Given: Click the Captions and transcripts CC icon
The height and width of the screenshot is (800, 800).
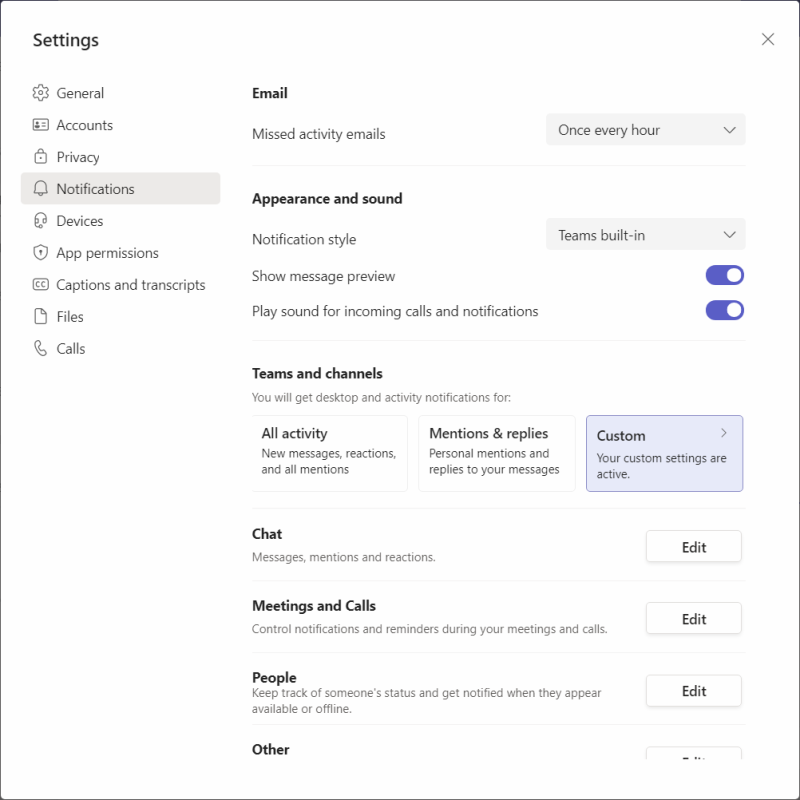Looking at the screenshot, I should 41,284.
